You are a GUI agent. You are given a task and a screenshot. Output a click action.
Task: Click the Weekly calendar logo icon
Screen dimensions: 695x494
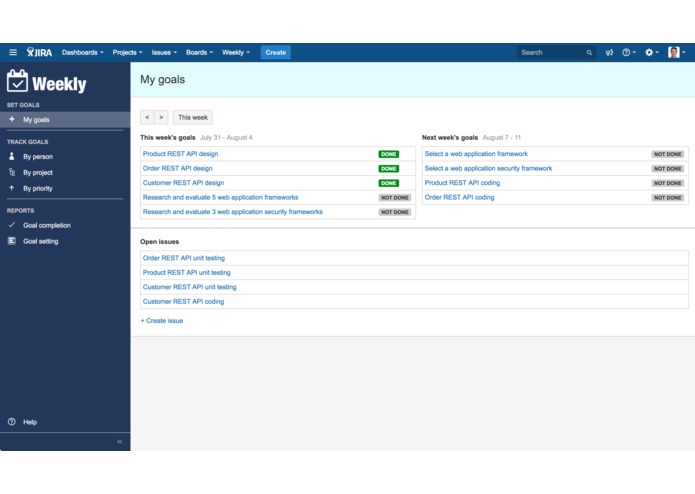17,81
